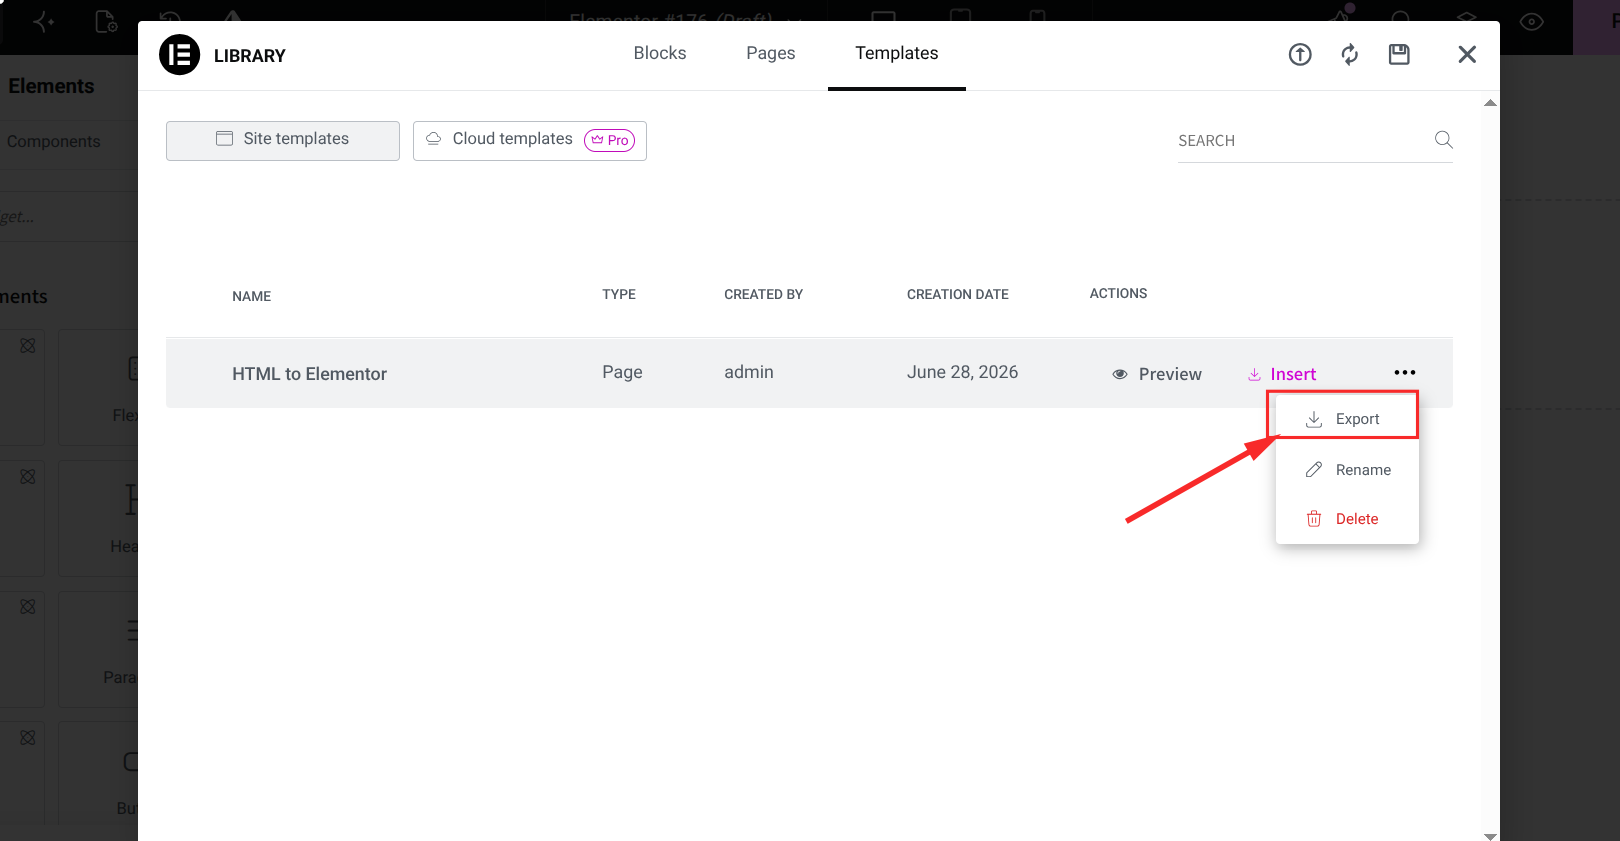Click the eye preview icon in editor top bar
Viewport: 1620px width, 841px height.
point(1532,22)
